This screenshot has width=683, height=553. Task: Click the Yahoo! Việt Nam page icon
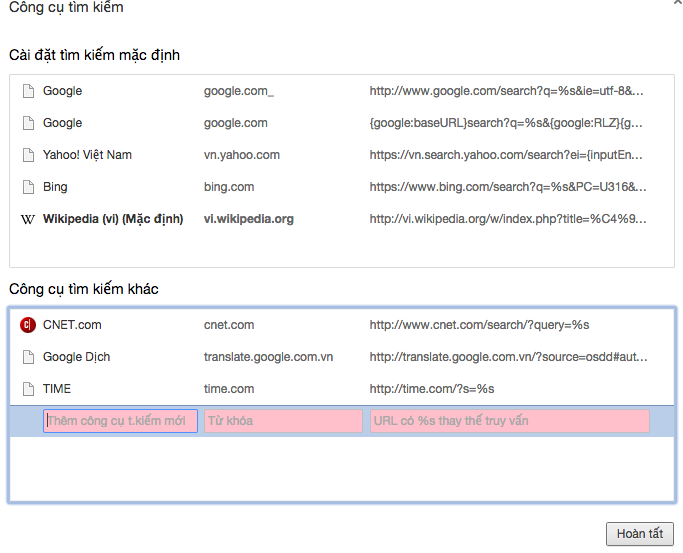pyautogui.click(x=28, y=155)
